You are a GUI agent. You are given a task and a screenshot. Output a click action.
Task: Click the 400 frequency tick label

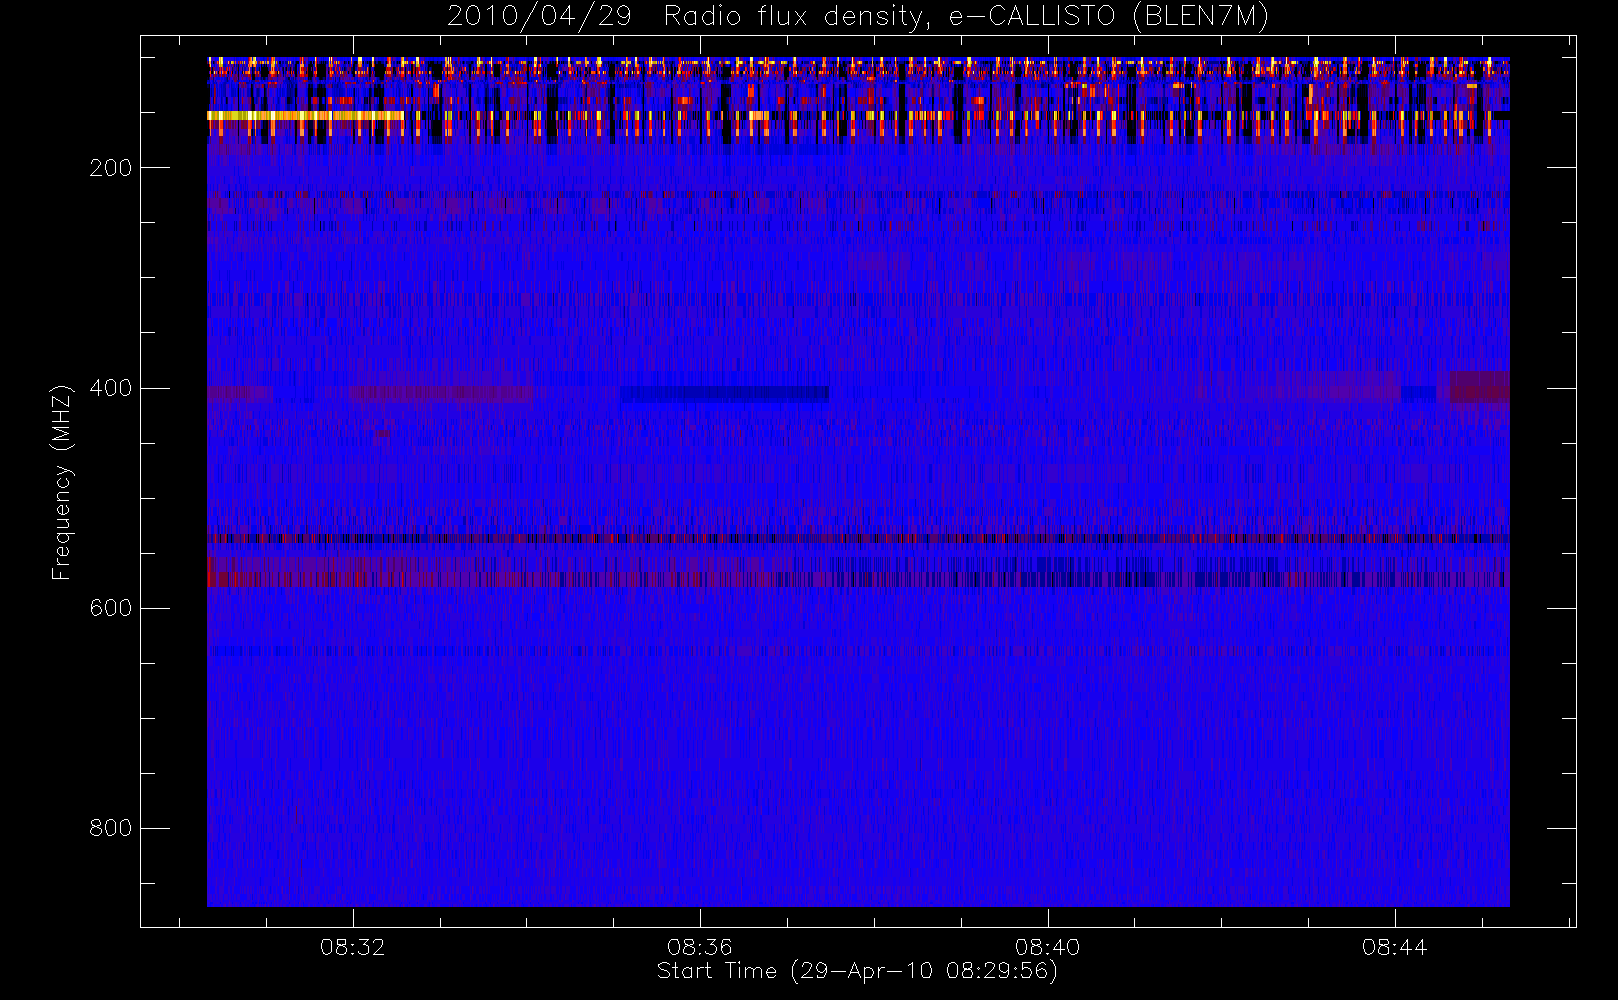tap(110, 388)
